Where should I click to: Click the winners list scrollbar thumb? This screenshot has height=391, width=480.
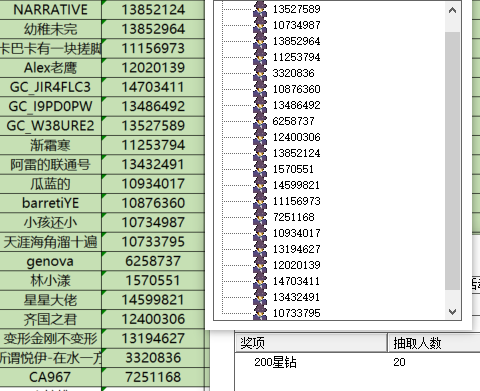point(452,161)
